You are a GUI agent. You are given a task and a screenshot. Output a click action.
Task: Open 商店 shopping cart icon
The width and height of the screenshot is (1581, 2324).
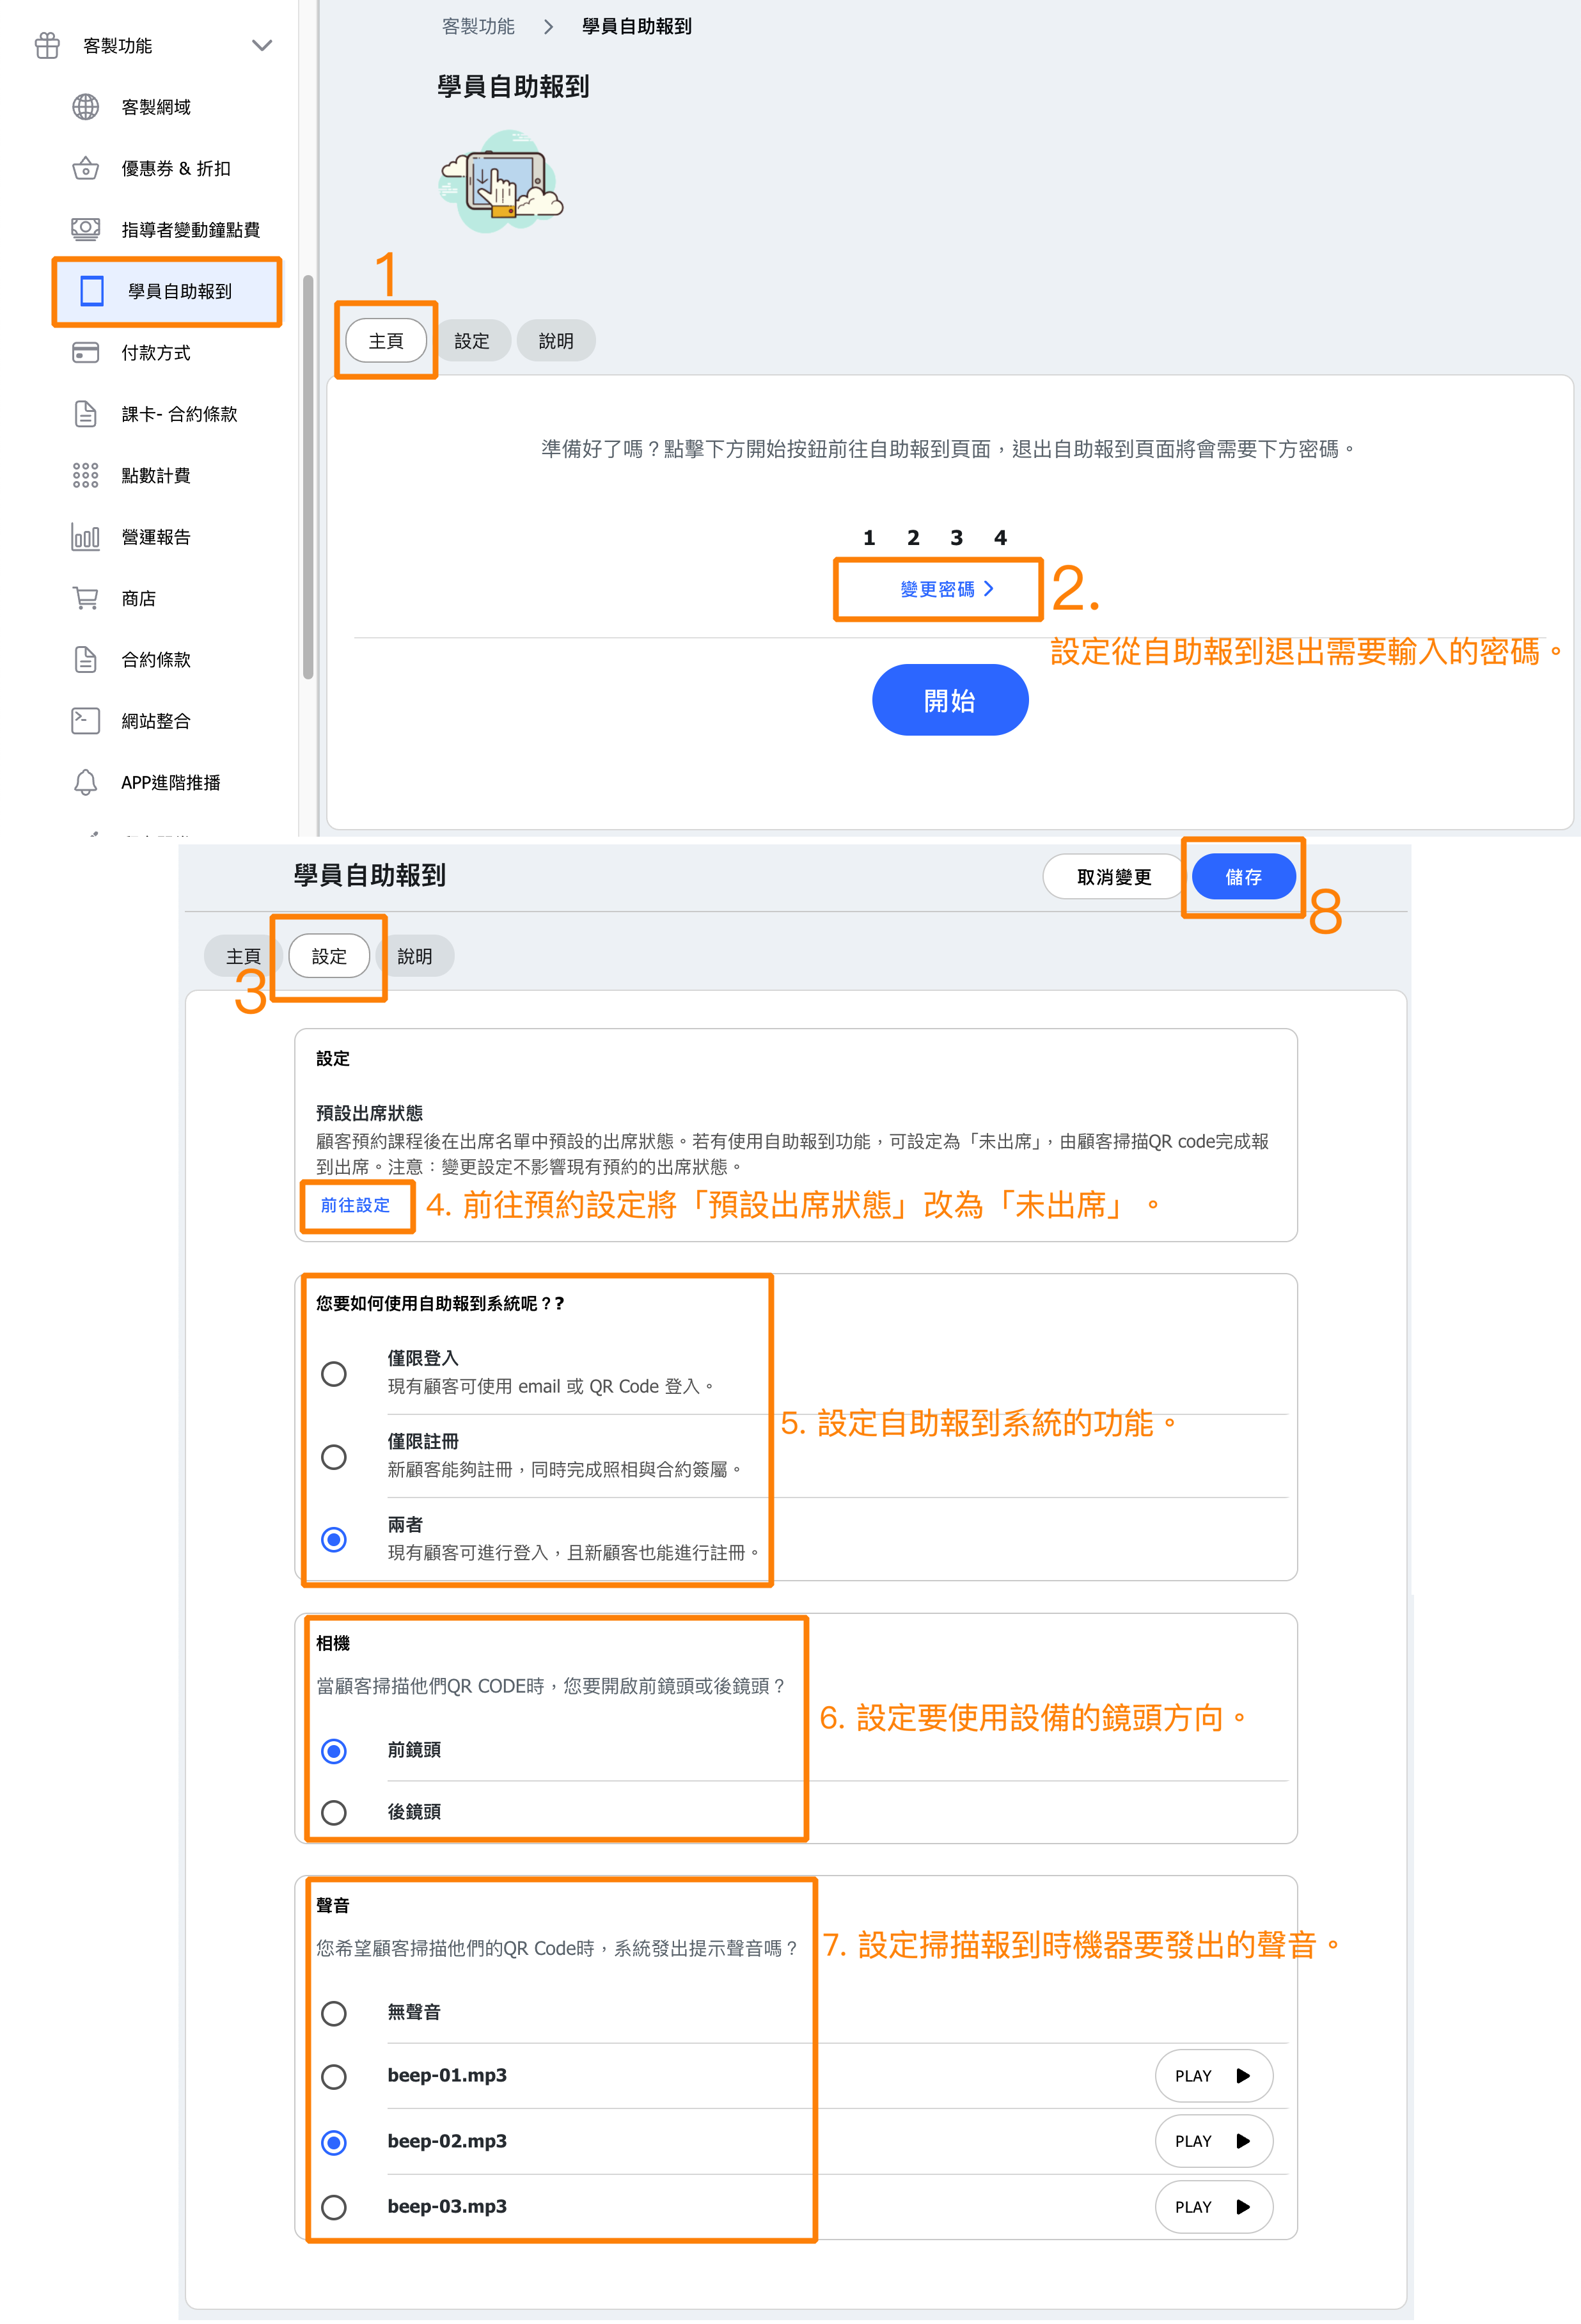click(86, 598)
